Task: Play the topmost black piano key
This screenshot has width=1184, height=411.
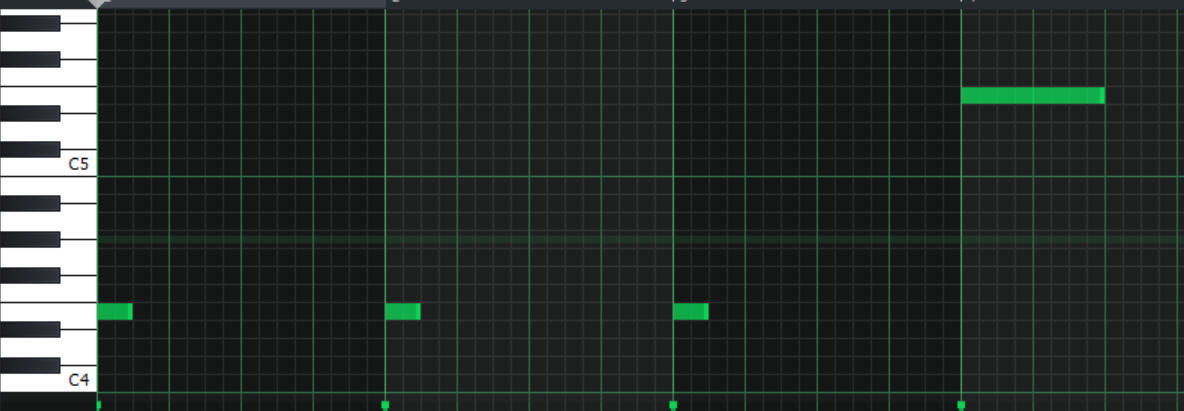Action: click(30, 23)
